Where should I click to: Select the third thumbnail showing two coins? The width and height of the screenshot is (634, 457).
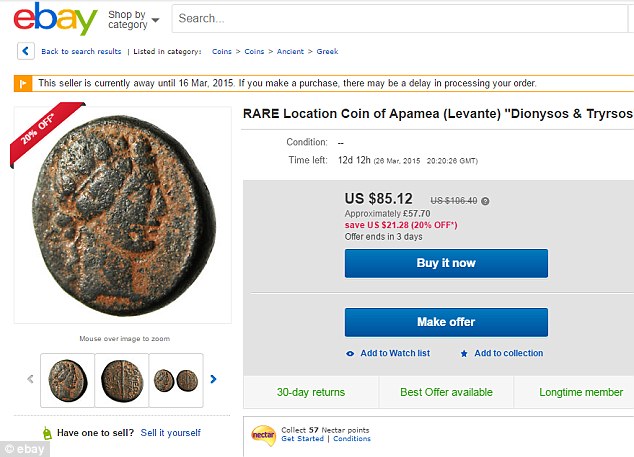click(x=176, y=380)
